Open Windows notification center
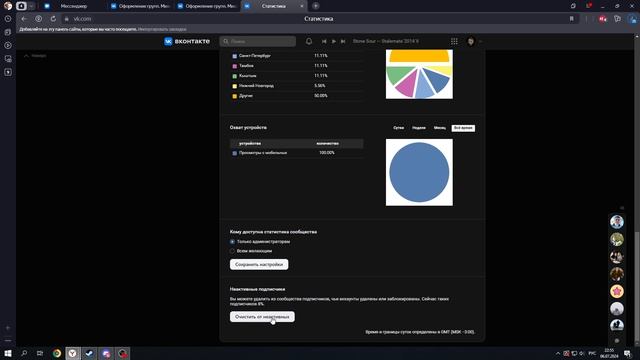The width and height of the screenshot is (640, 360). click(x=628, y=353)
